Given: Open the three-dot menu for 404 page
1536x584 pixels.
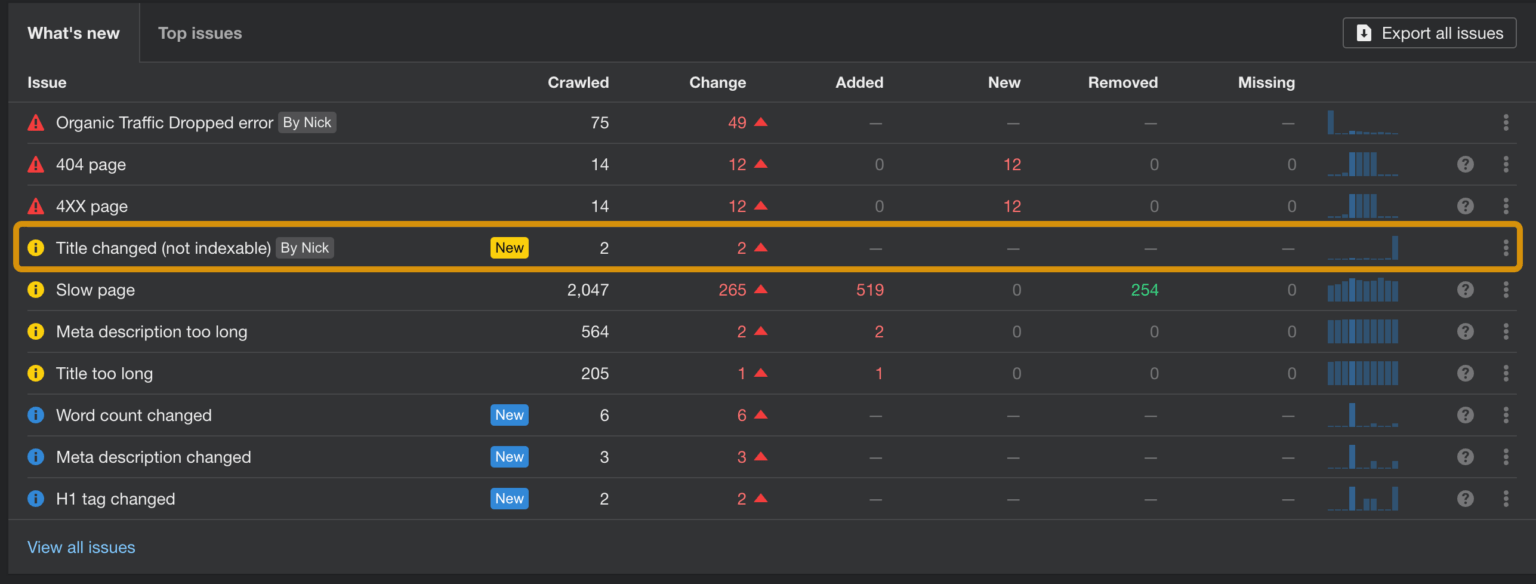Looking at the screenshot, I should tap(1506, 164).
